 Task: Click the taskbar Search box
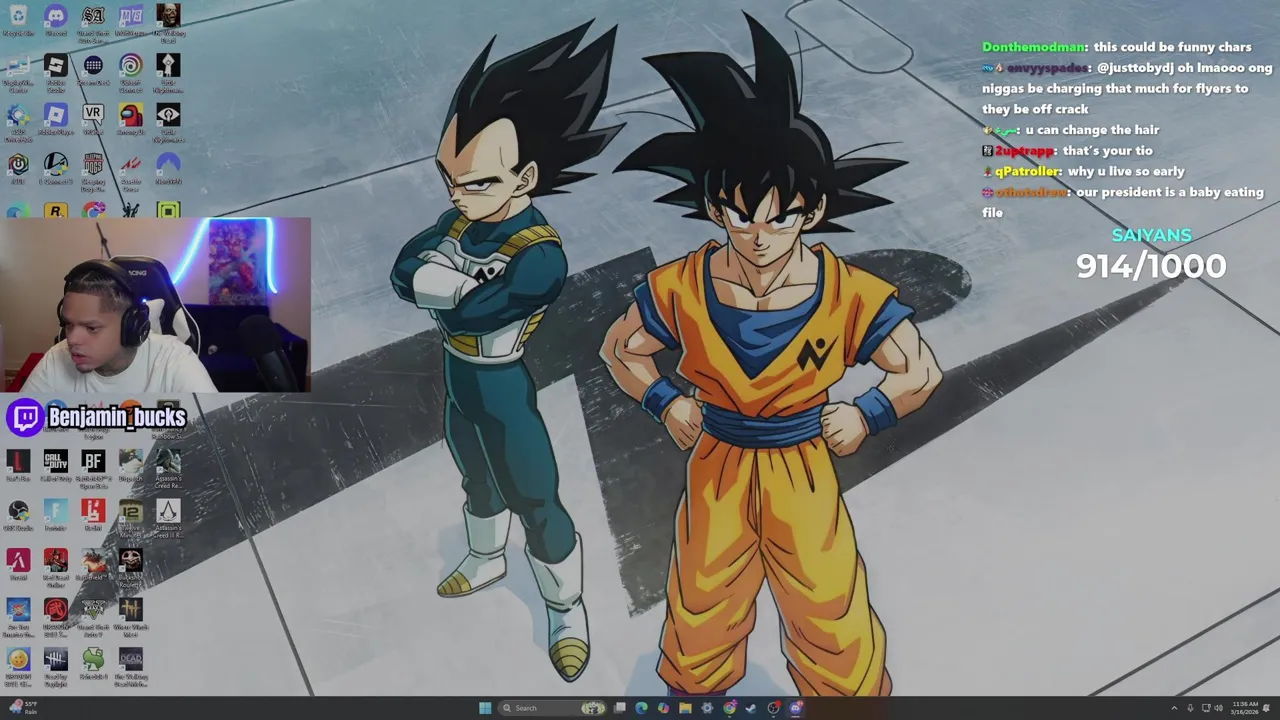tap(554, 708)
